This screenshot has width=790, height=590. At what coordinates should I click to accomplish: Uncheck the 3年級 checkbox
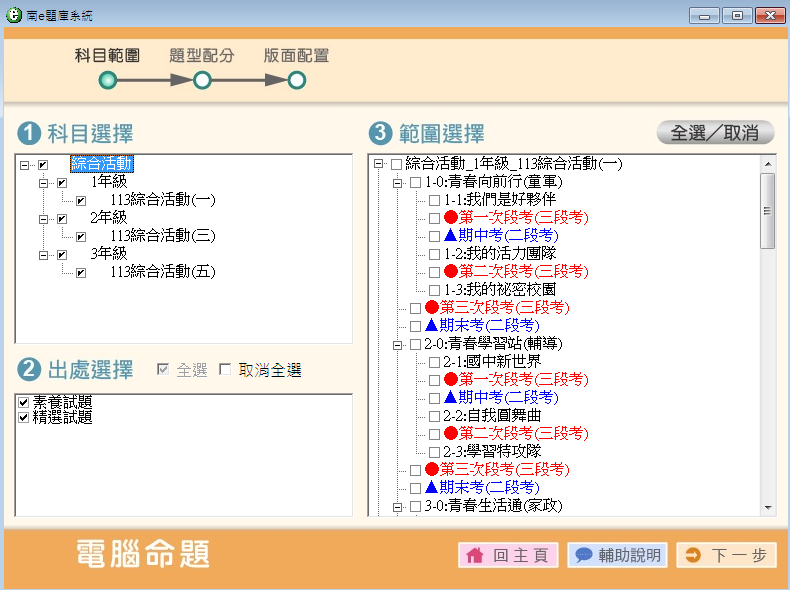tap(62, 255)
